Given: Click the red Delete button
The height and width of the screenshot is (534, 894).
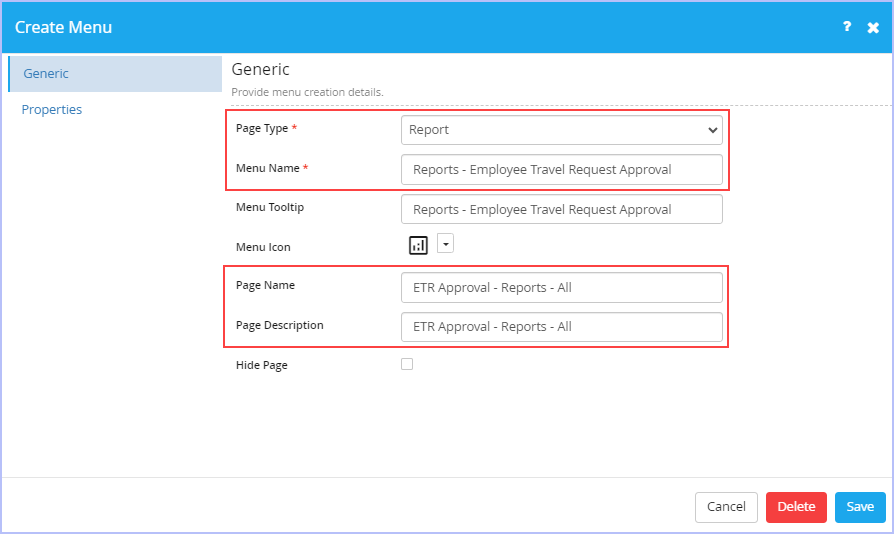Looking at the screenshot, I should pyautogui.click(x=796, y=507).
